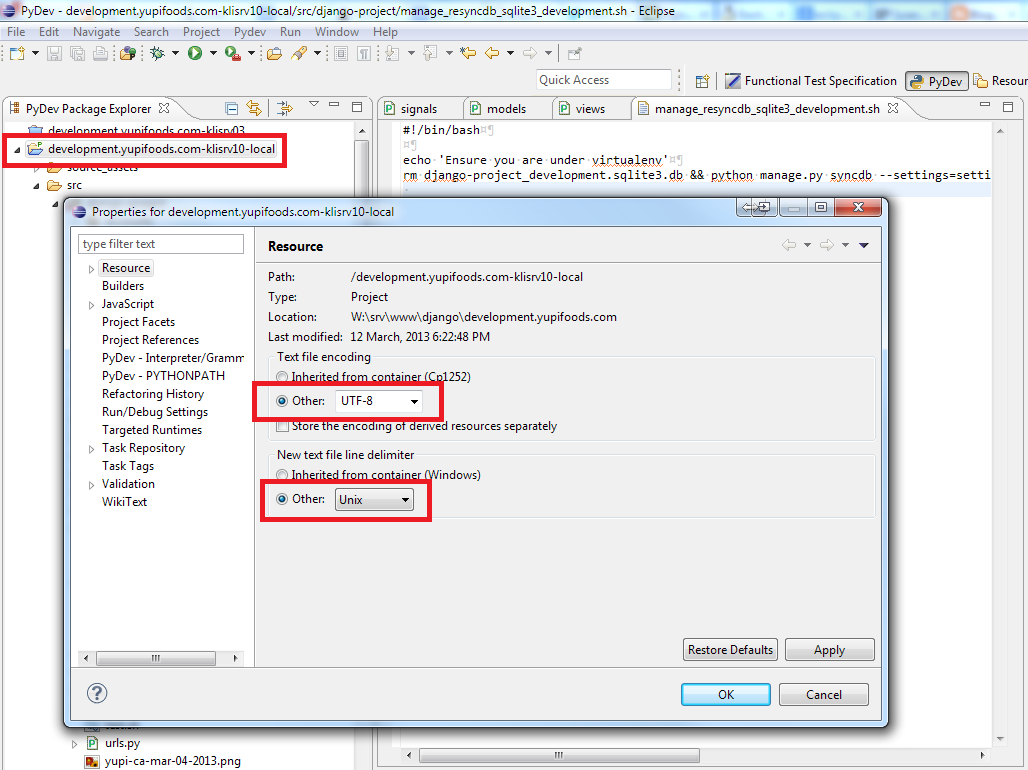This screenshot has width=1028, height=770.
Task: Select Inherited from container (Windows) radio
Action: [282, 475]
